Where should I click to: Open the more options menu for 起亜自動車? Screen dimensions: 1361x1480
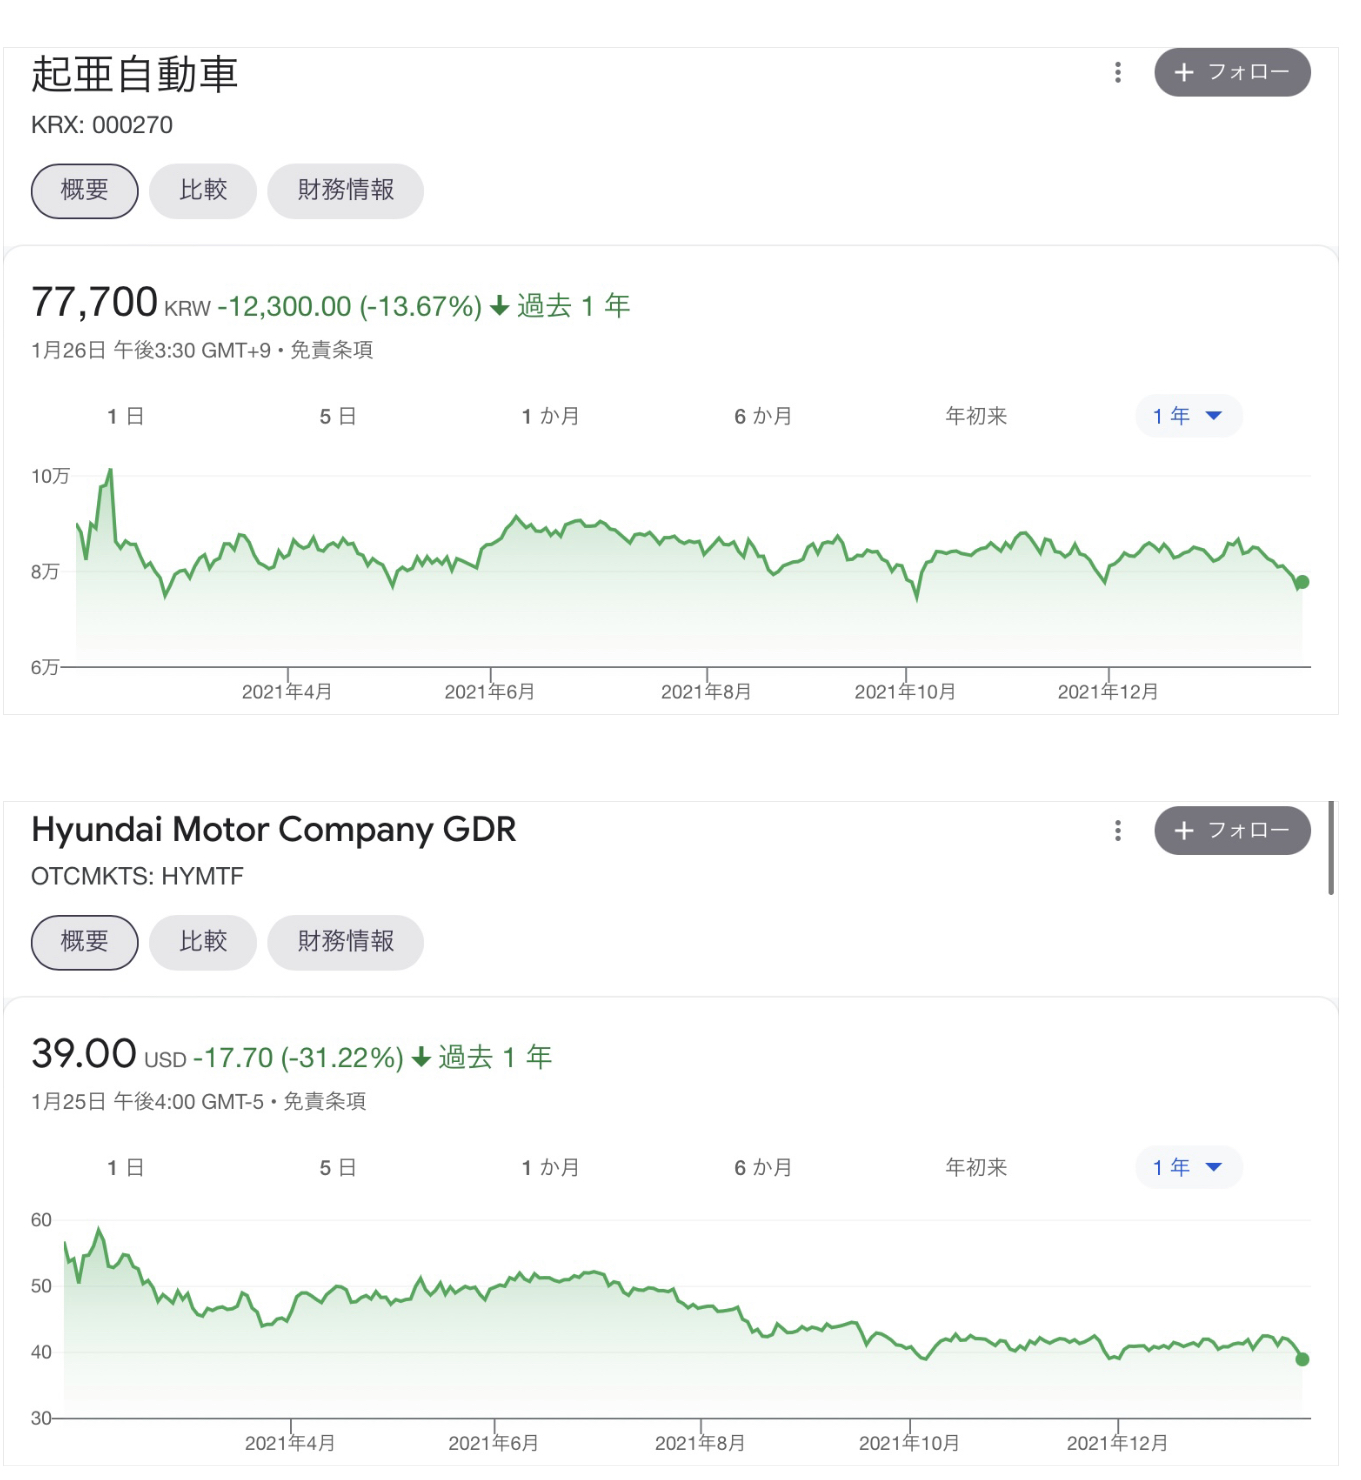(x=1118, y=72)
